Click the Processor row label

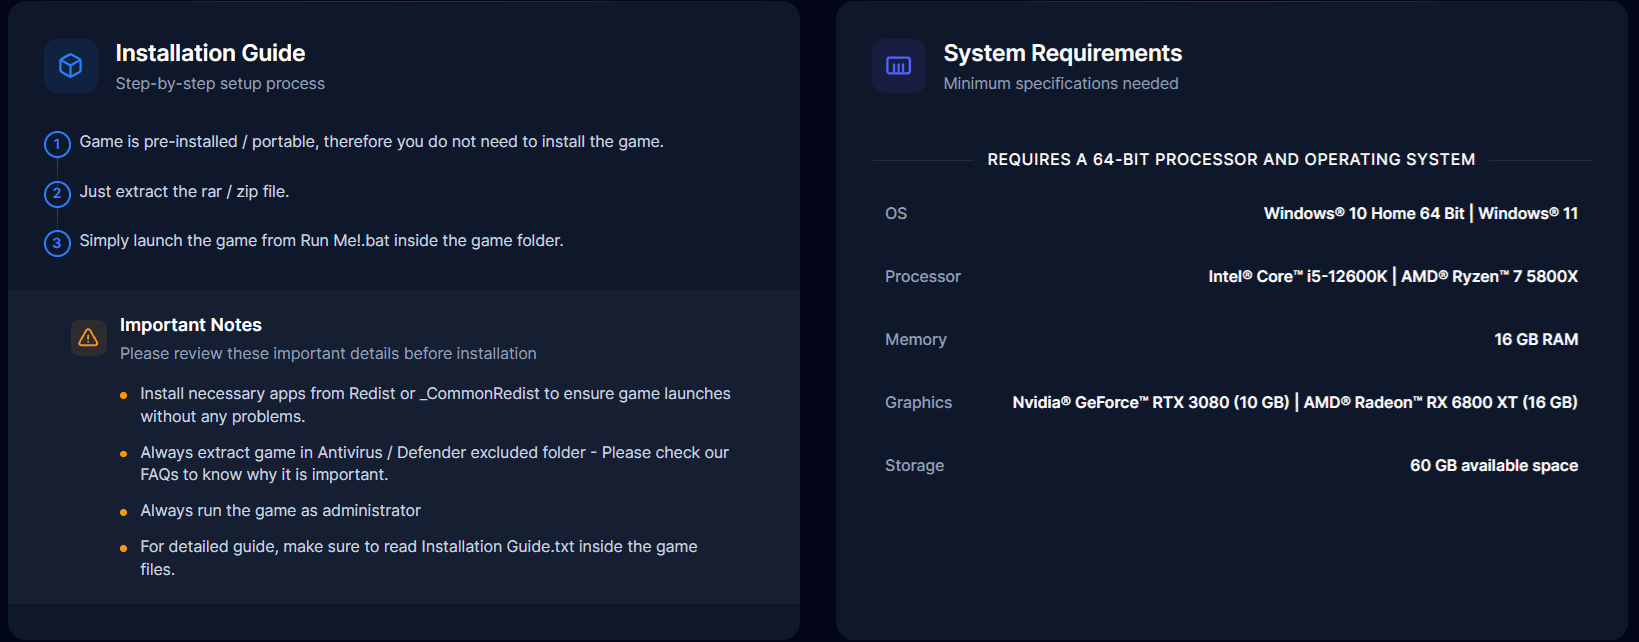pos(923,277)
